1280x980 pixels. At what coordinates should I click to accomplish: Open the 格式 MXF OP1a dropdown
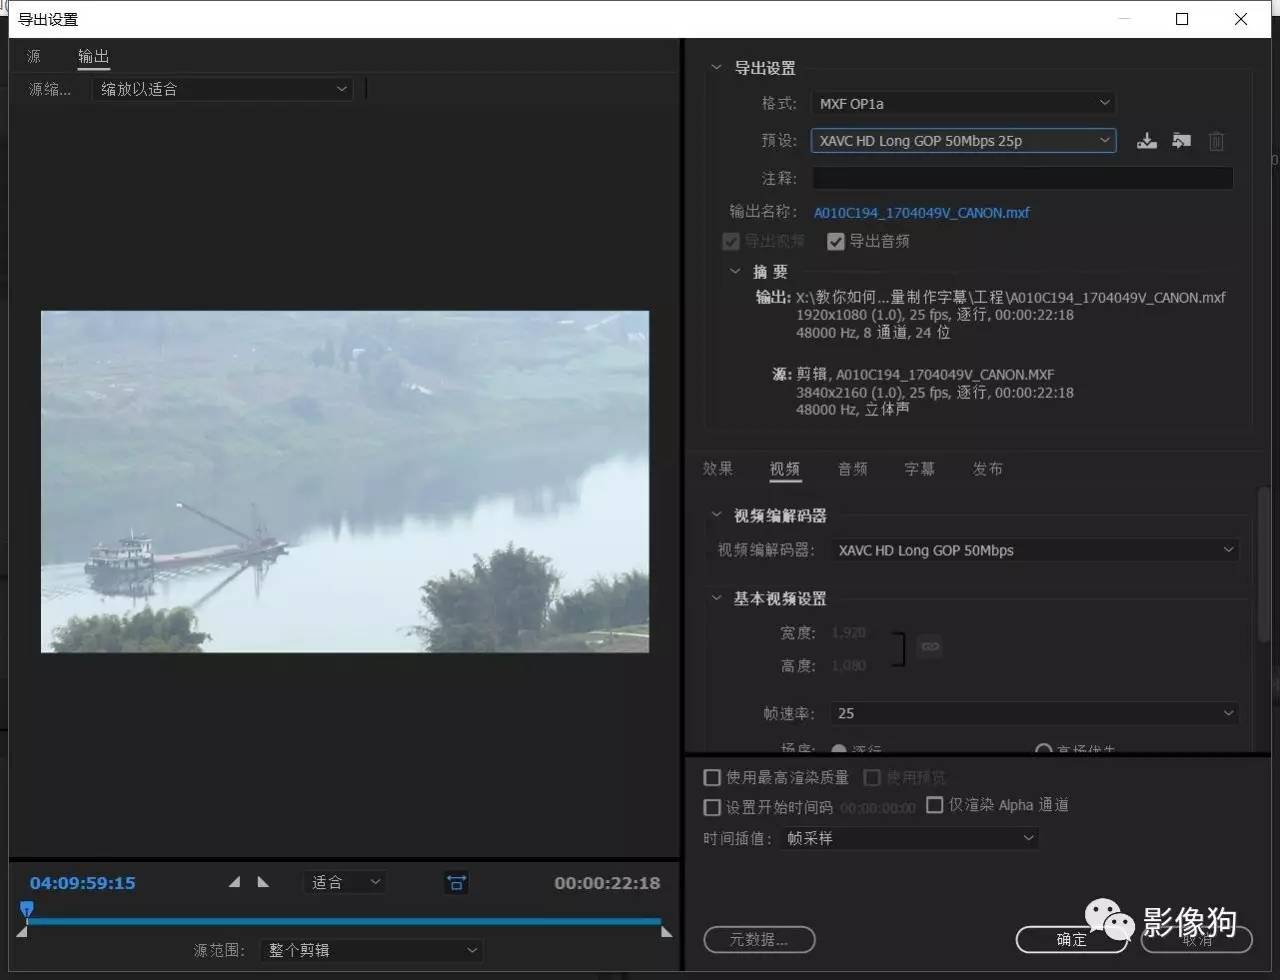[962, 102]
